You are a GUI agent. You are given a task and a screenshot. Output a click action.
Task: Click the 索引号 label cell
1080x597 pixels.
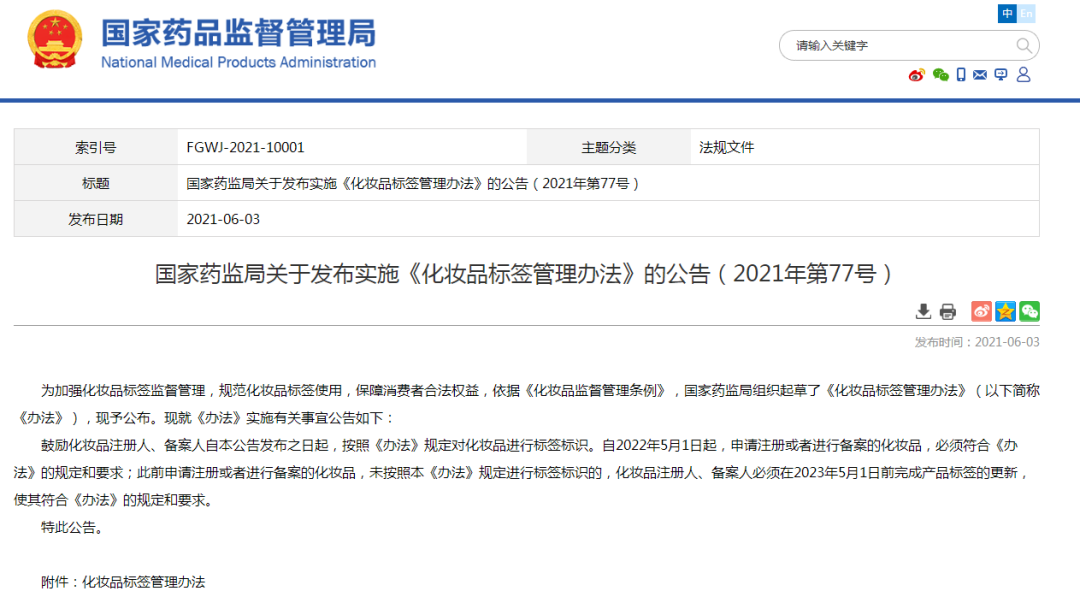pyautogui.click(x=96, y=147)
